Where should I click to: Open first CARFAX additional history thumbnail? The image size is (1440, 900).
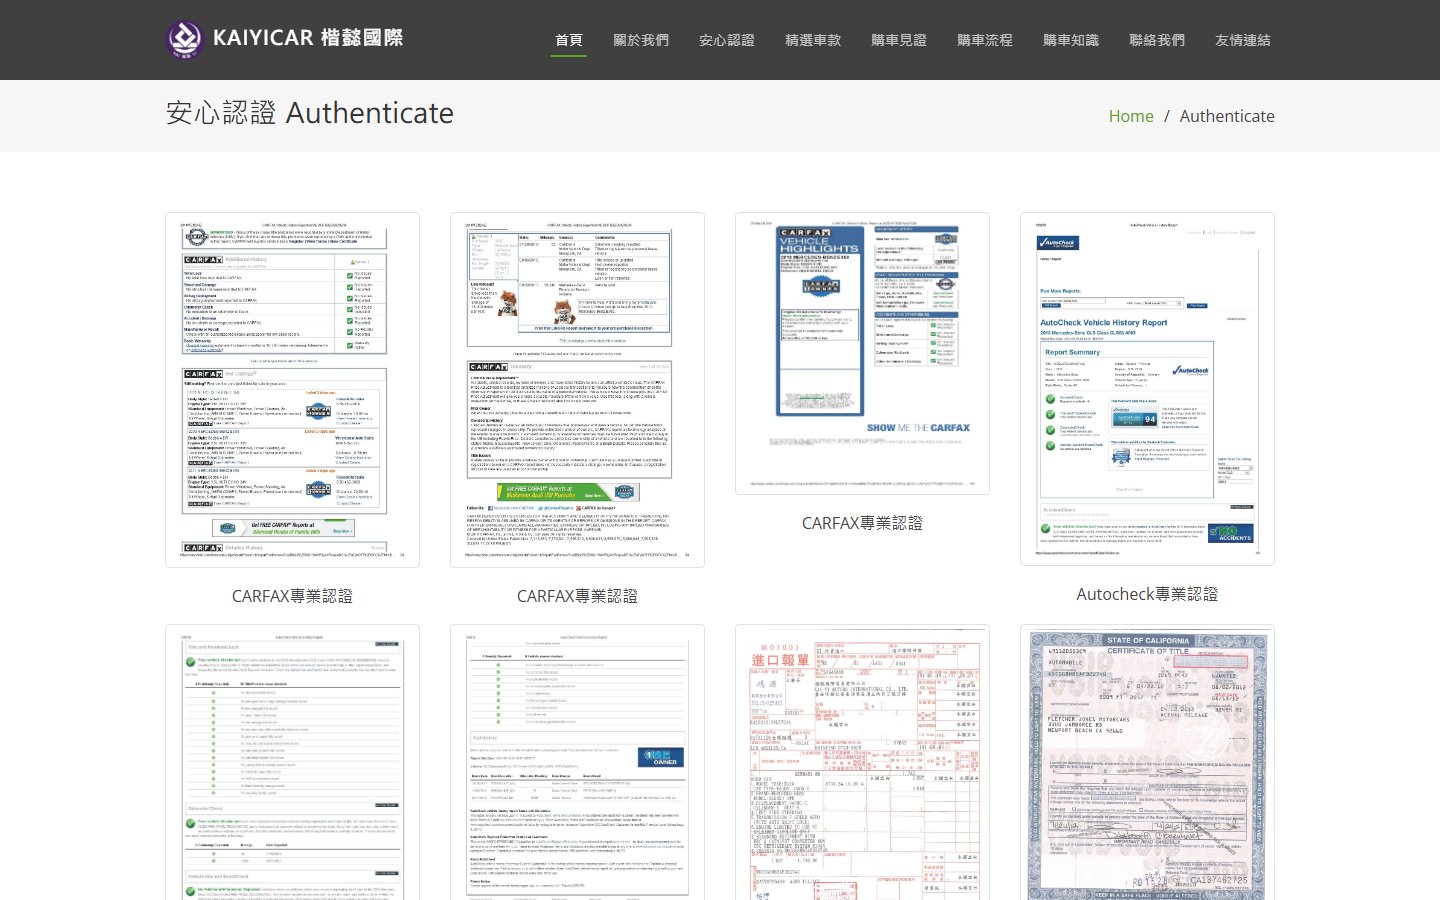(x=292, y=390)
